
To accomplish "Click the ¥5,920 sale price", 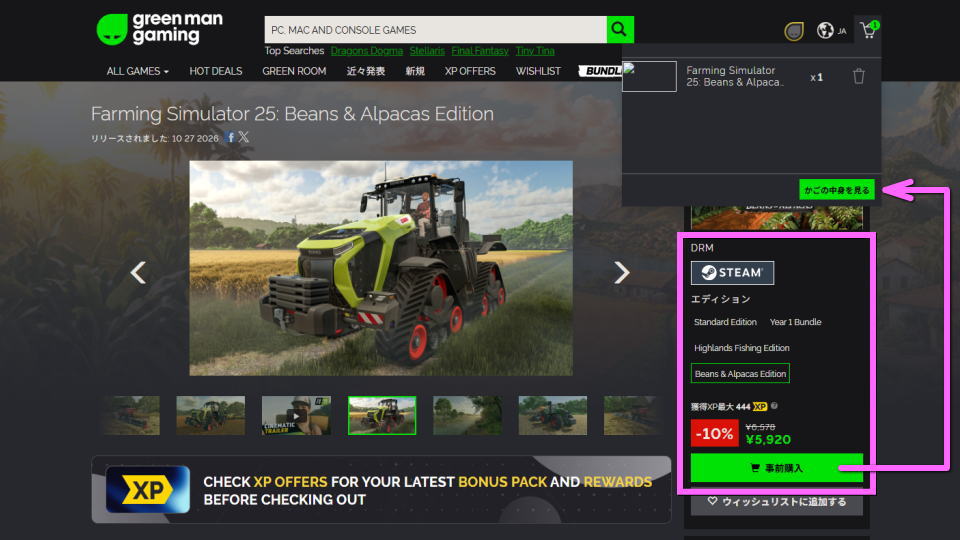I will click(768, 440).
